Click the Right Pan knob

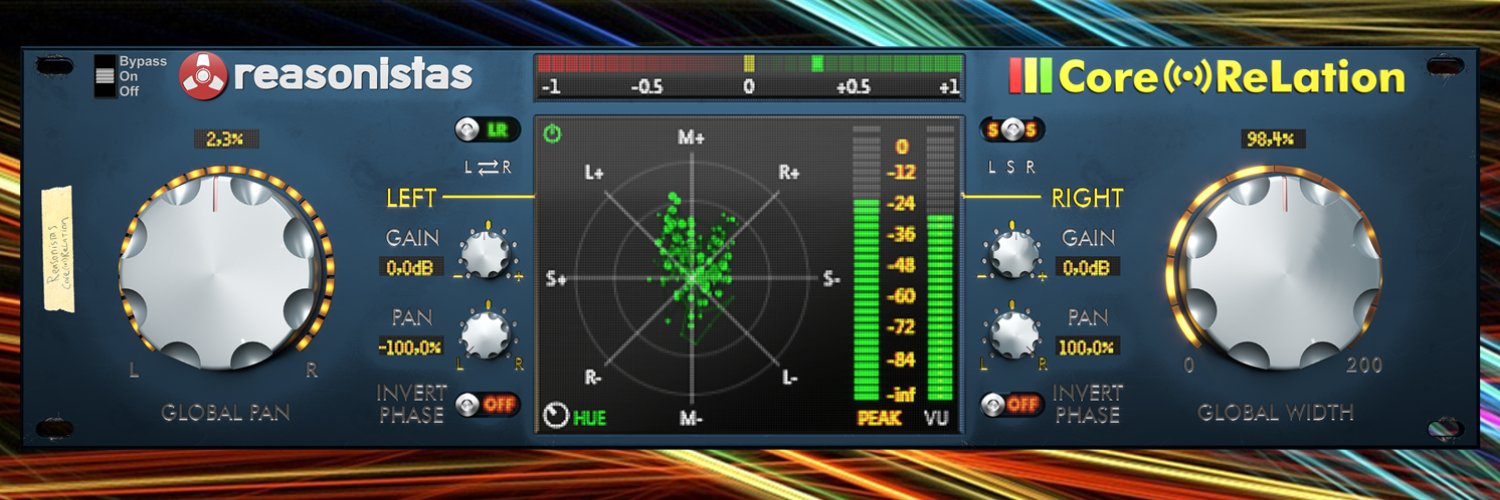tap(1015, 333)
